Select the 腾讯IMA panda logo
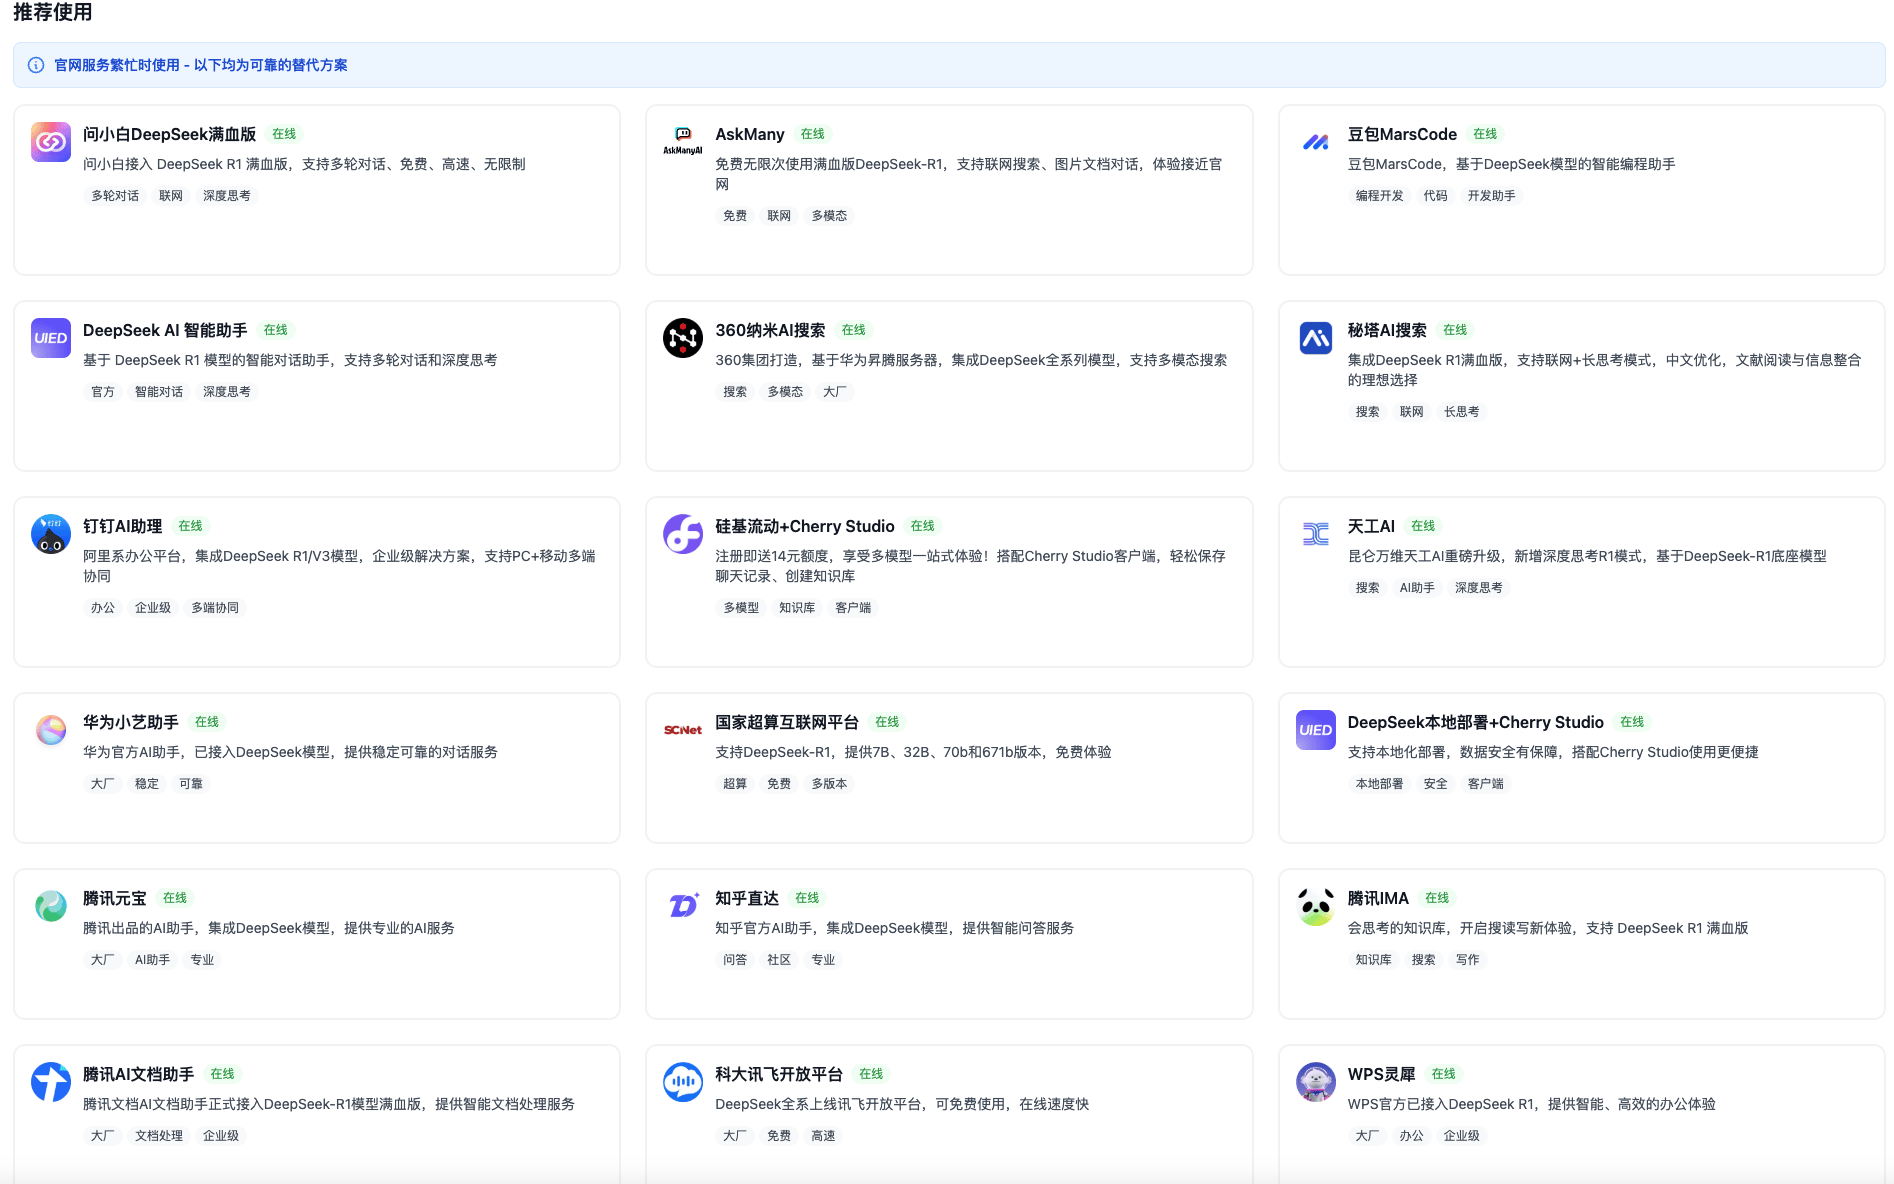 pyautogui.click(x=1316, y=906)
